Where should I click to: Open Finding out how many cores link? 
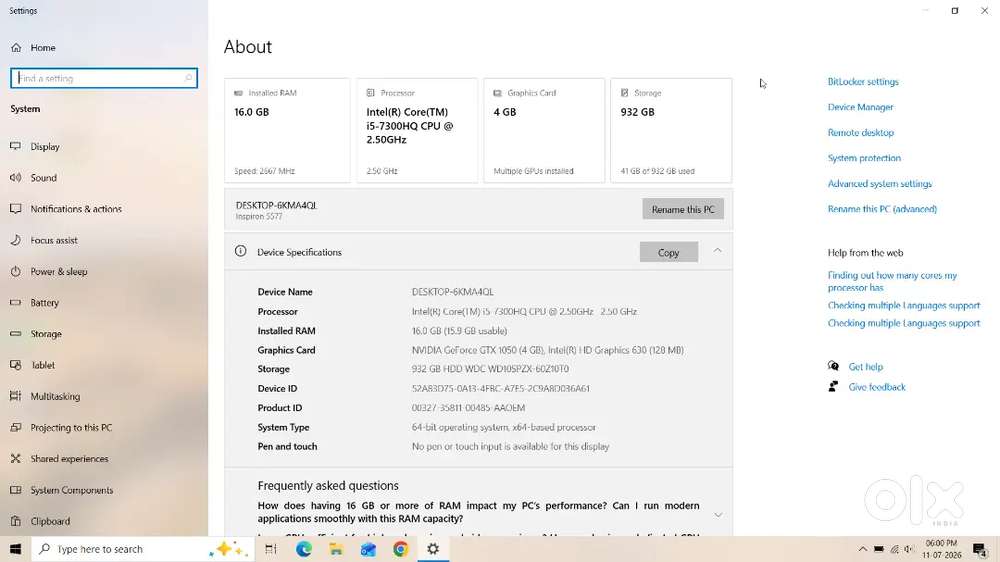(892, 281)
